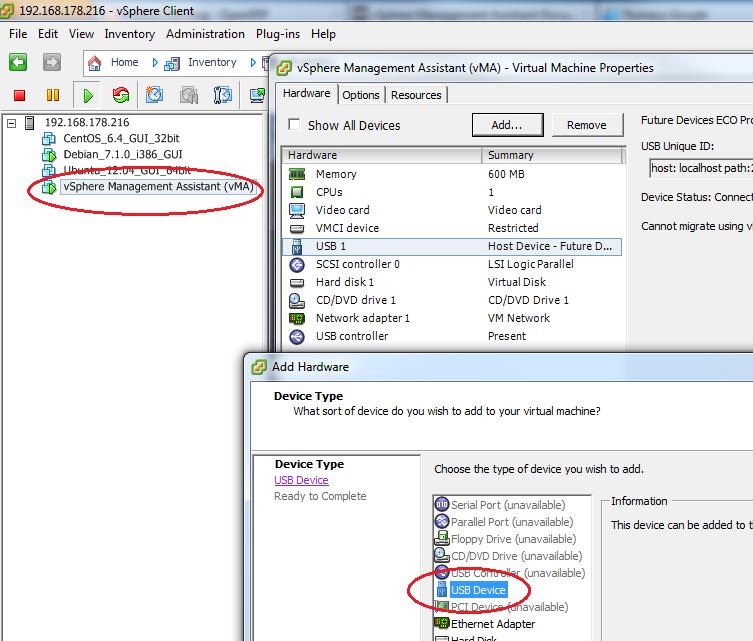Click the USB Device wizard step link
This screenshot has height=641, width=753.
pyautogui.click(x=301, y=480)
